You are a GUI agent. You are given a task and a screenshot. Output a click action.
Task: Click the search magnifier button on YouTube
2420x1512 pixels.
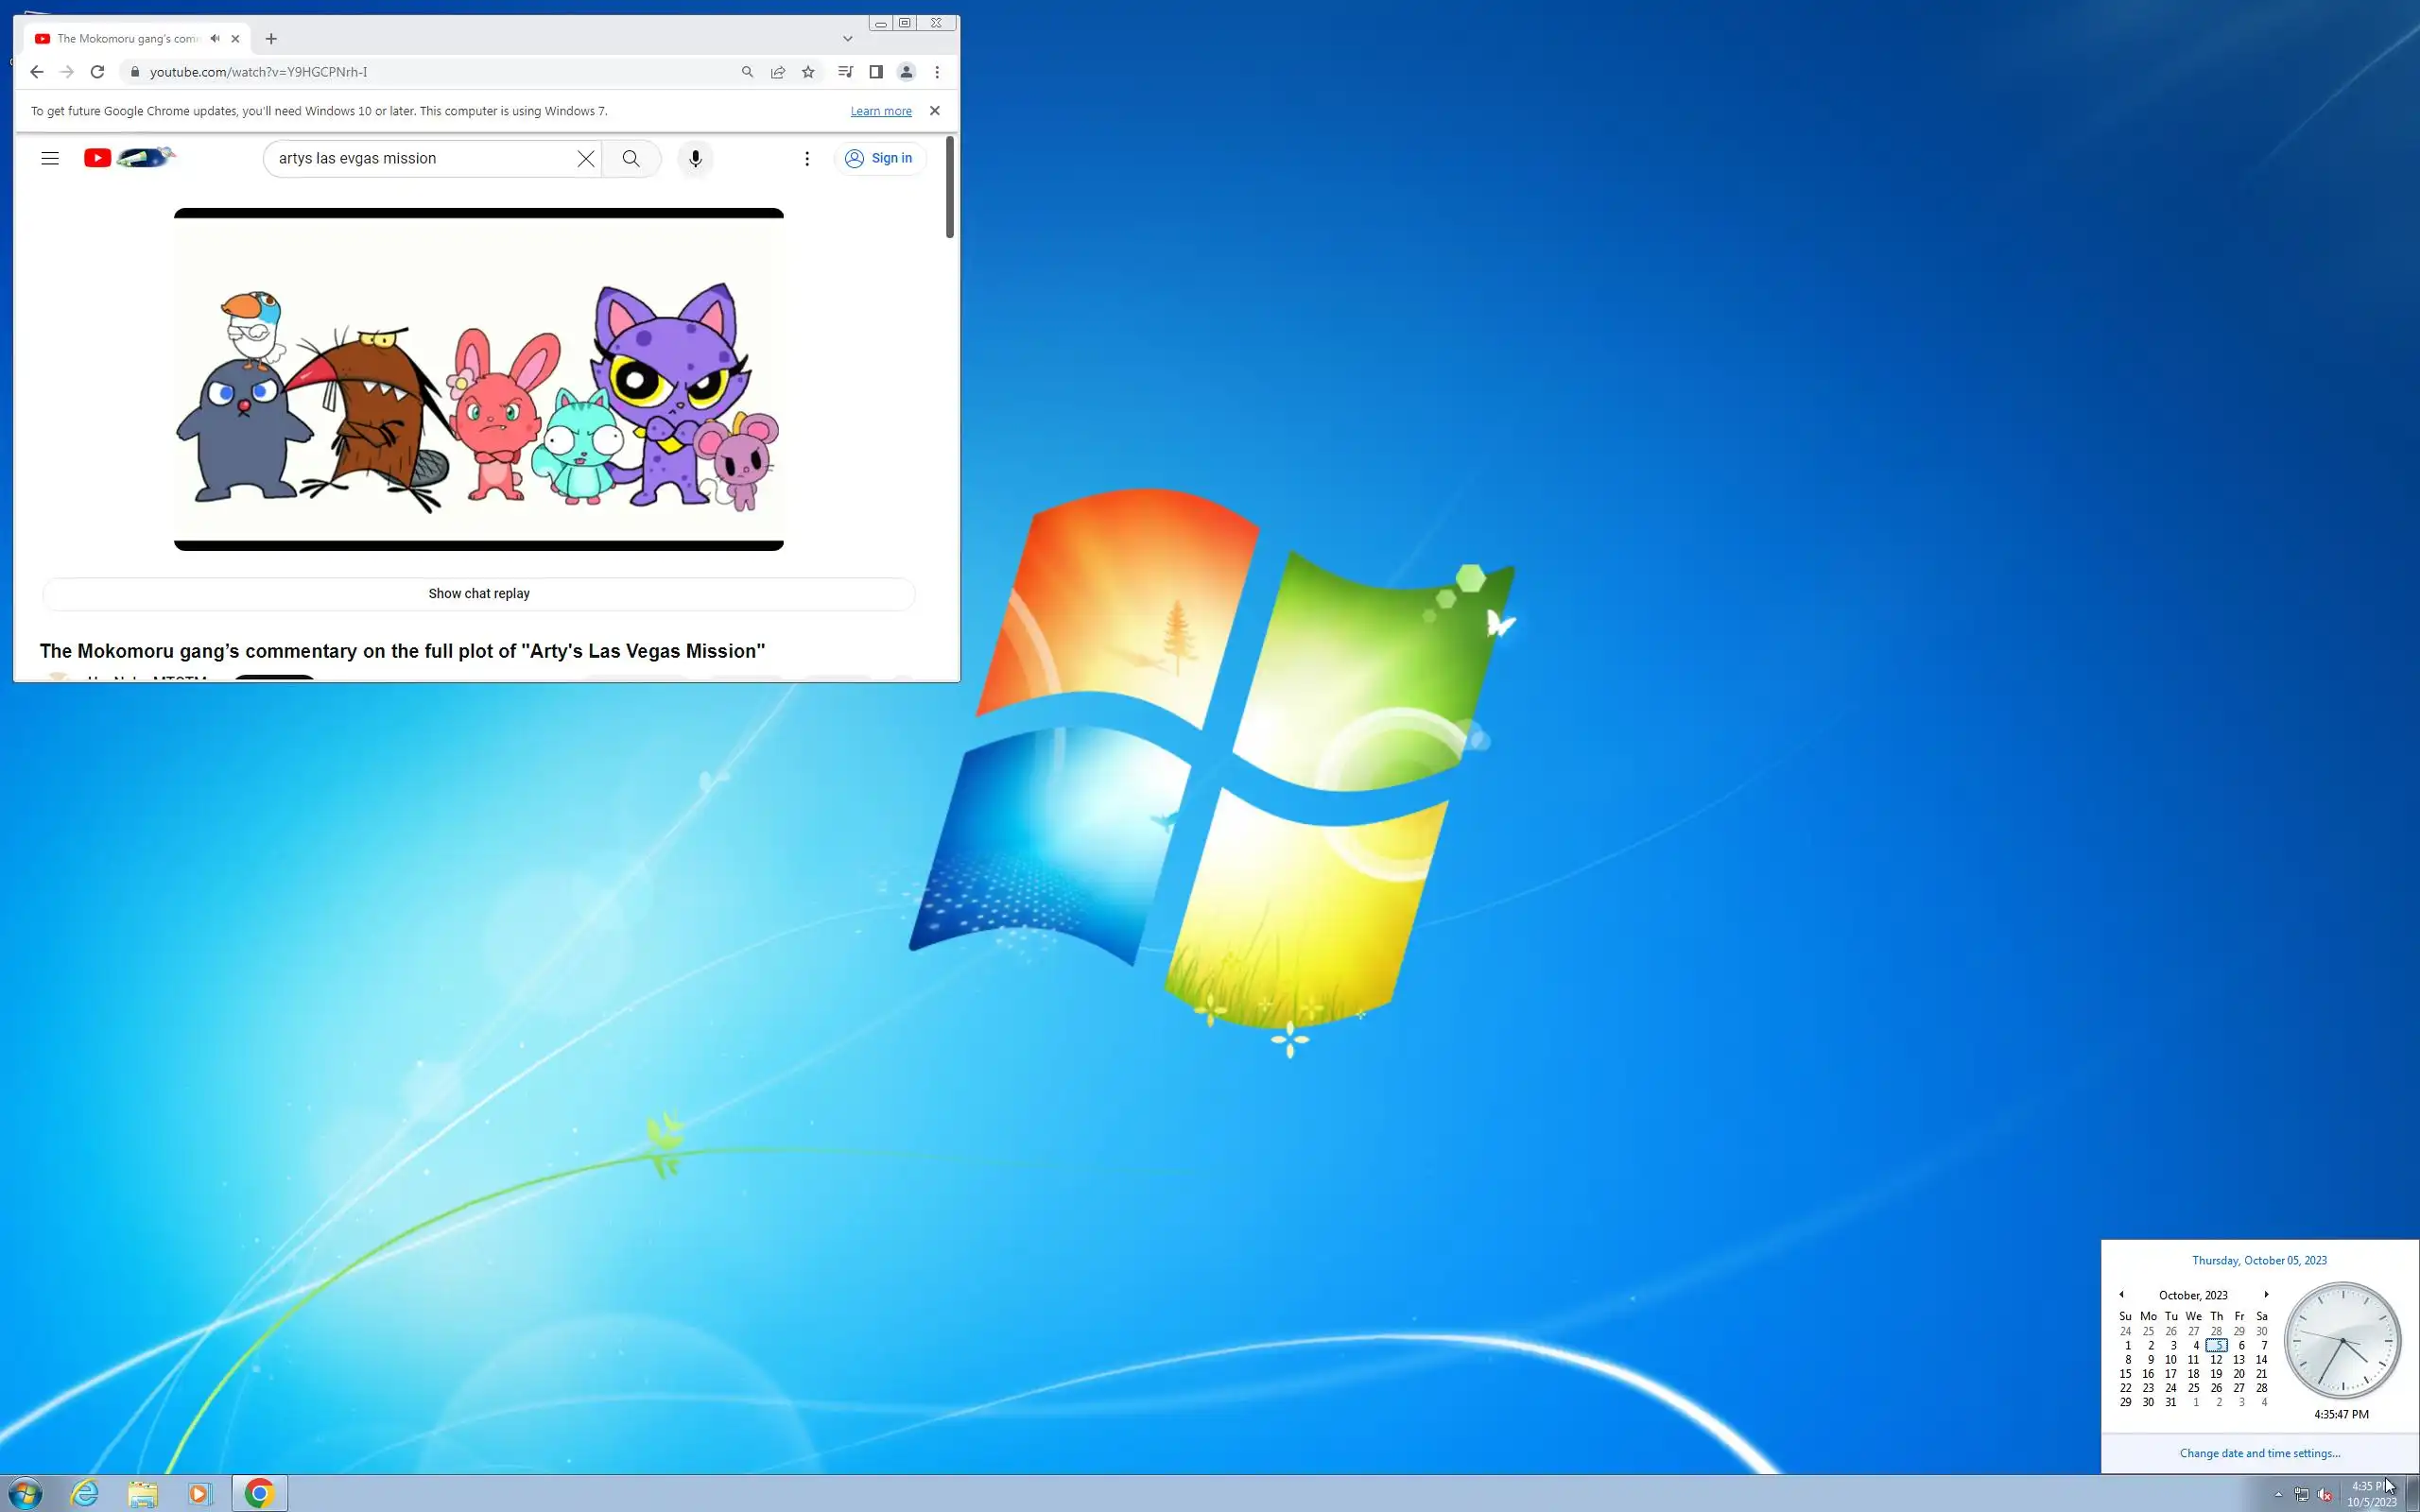point(631,158)
